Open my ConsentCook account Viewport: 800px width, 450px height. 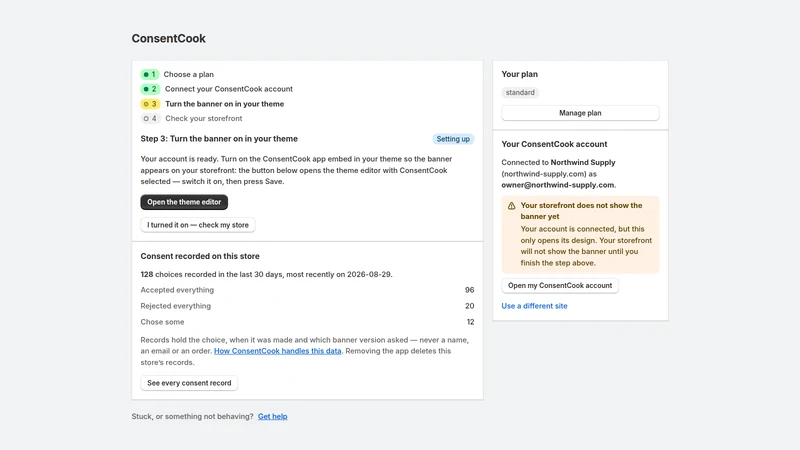[x=560, y=285]
